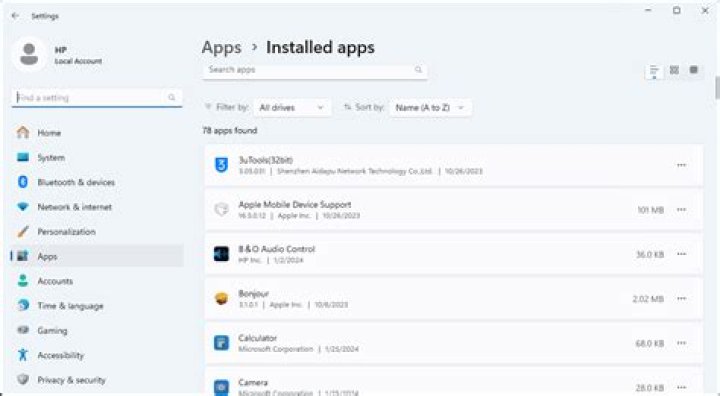Viewport: 720px width, 396px height.
Task: Click the Camera app name
Action: [253, 382]
